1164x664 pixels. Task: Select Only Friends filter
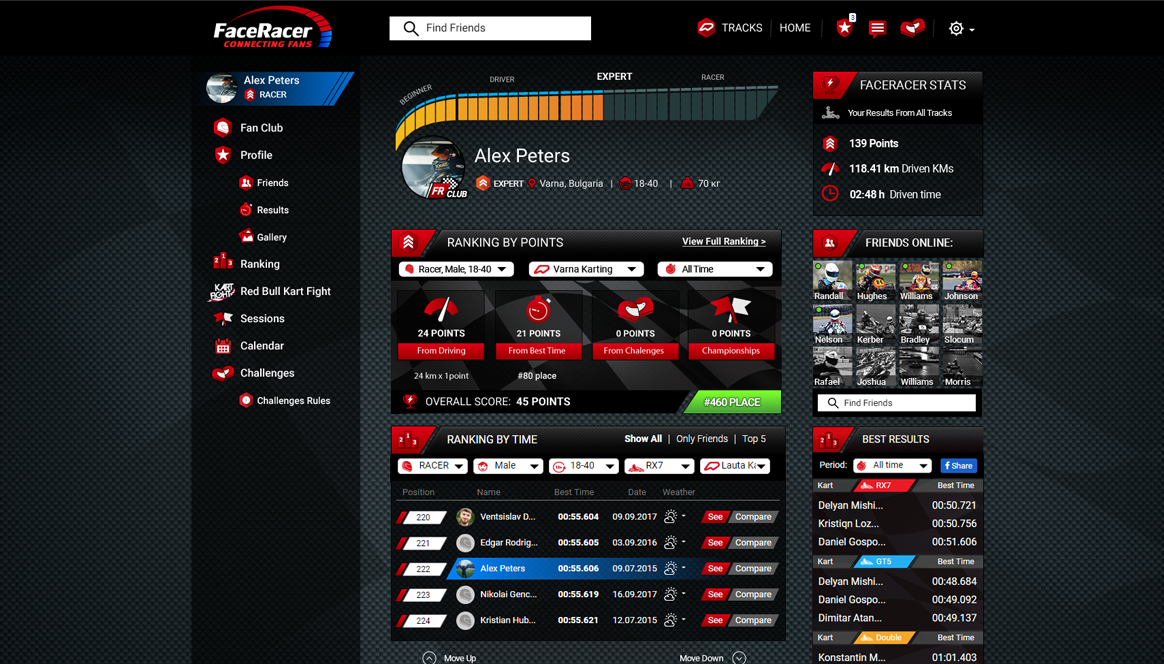coord(702,439)
